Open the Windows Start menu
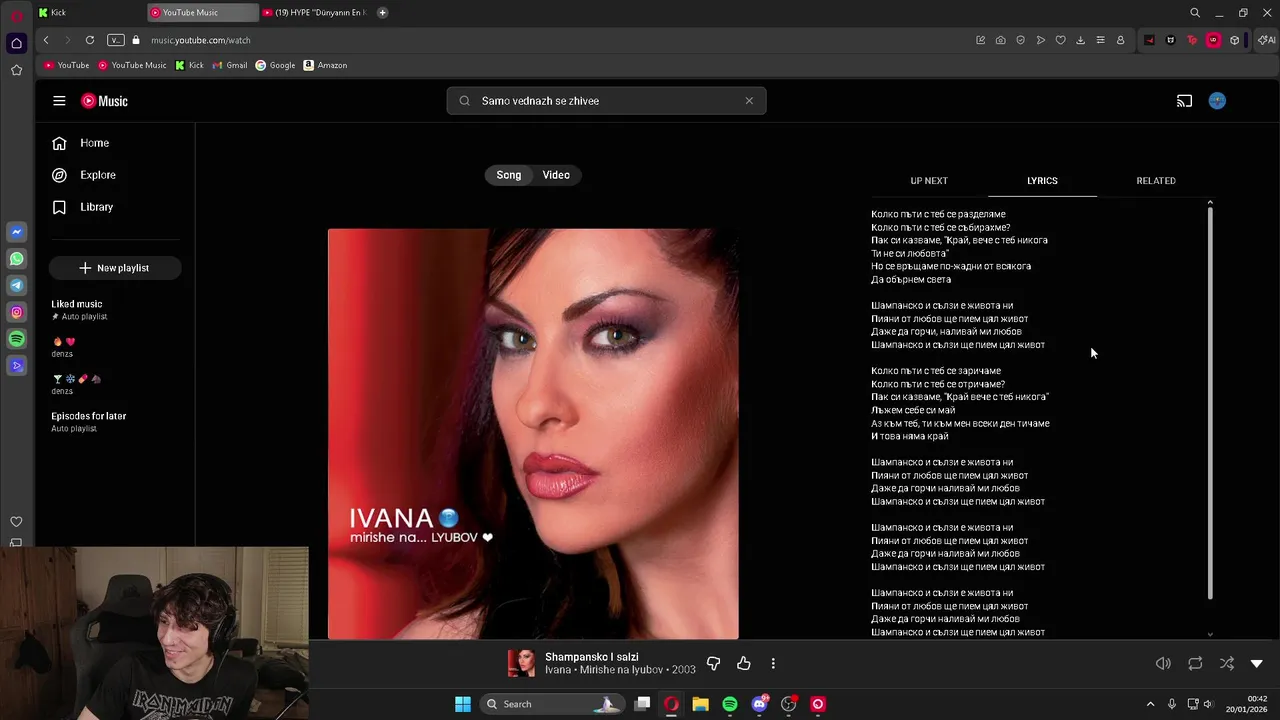This screenshot has height=720, width=1280. [463, 704]
